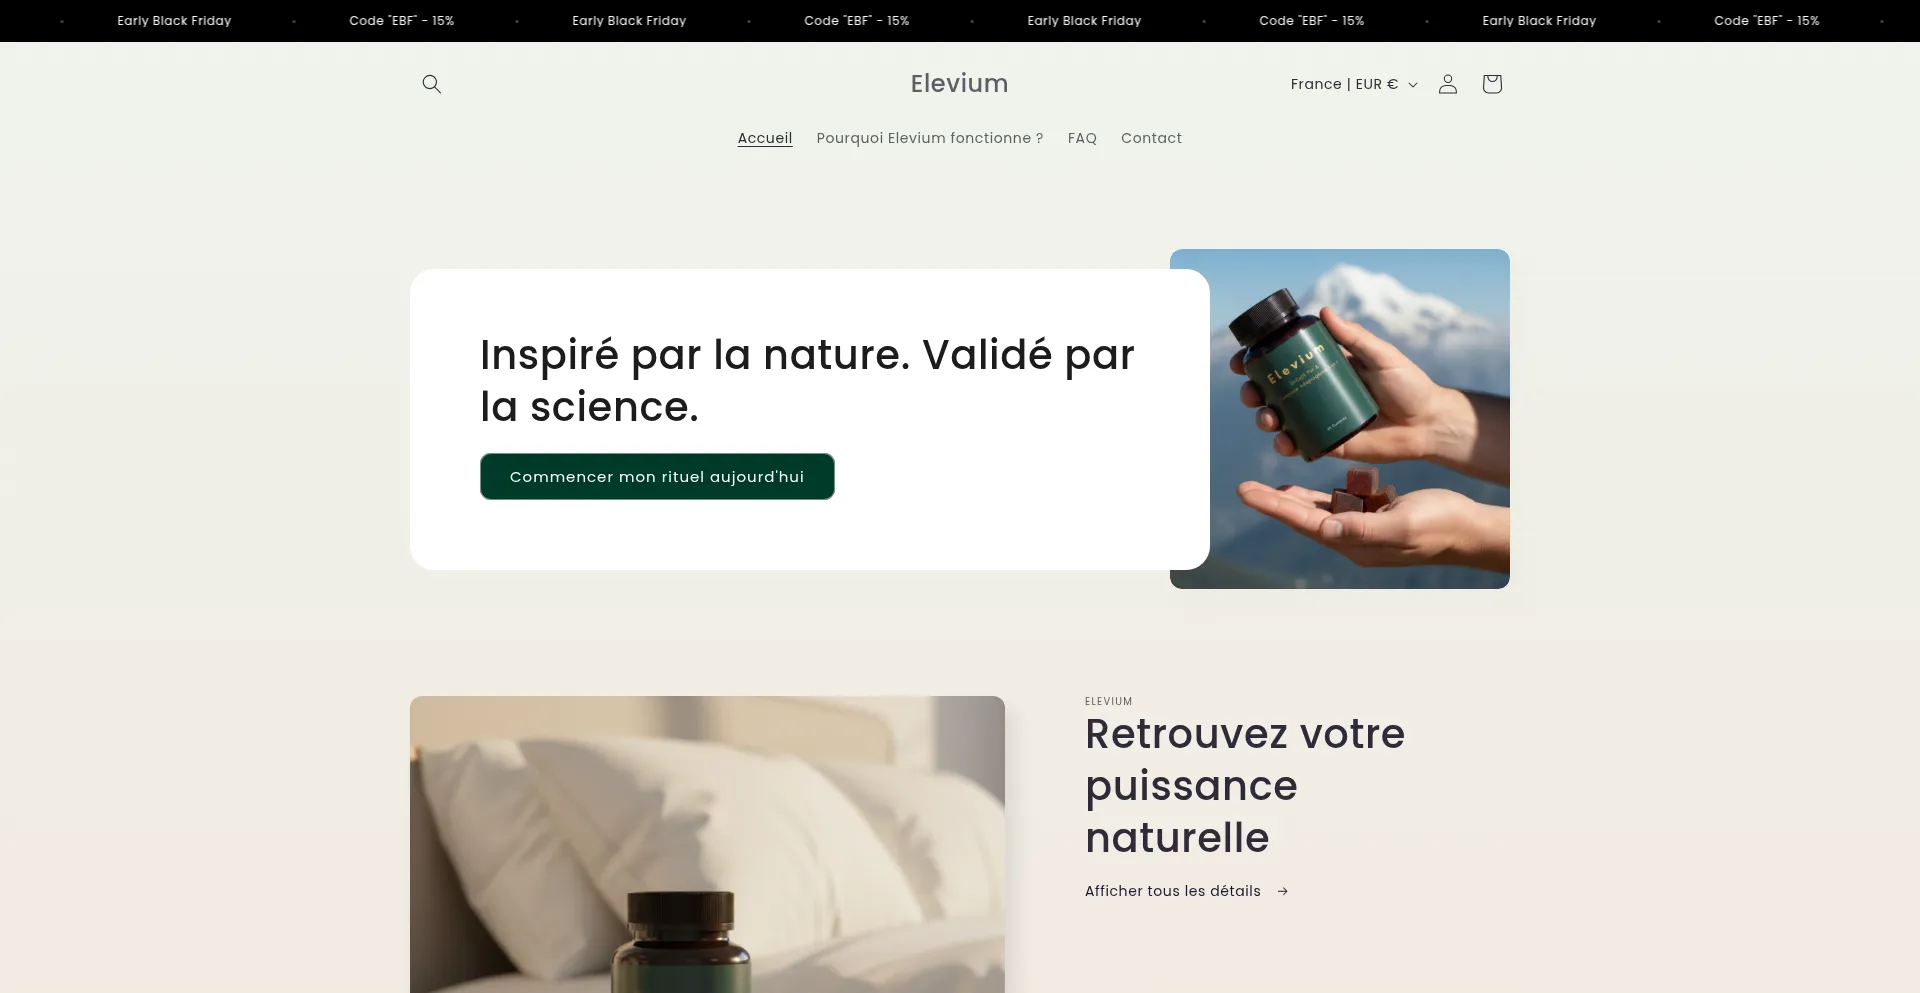This screenshot has width=1920, height=993.
Task: Click the Retrouvez votre puissance naturelle heading
Action: [1245, 786]
